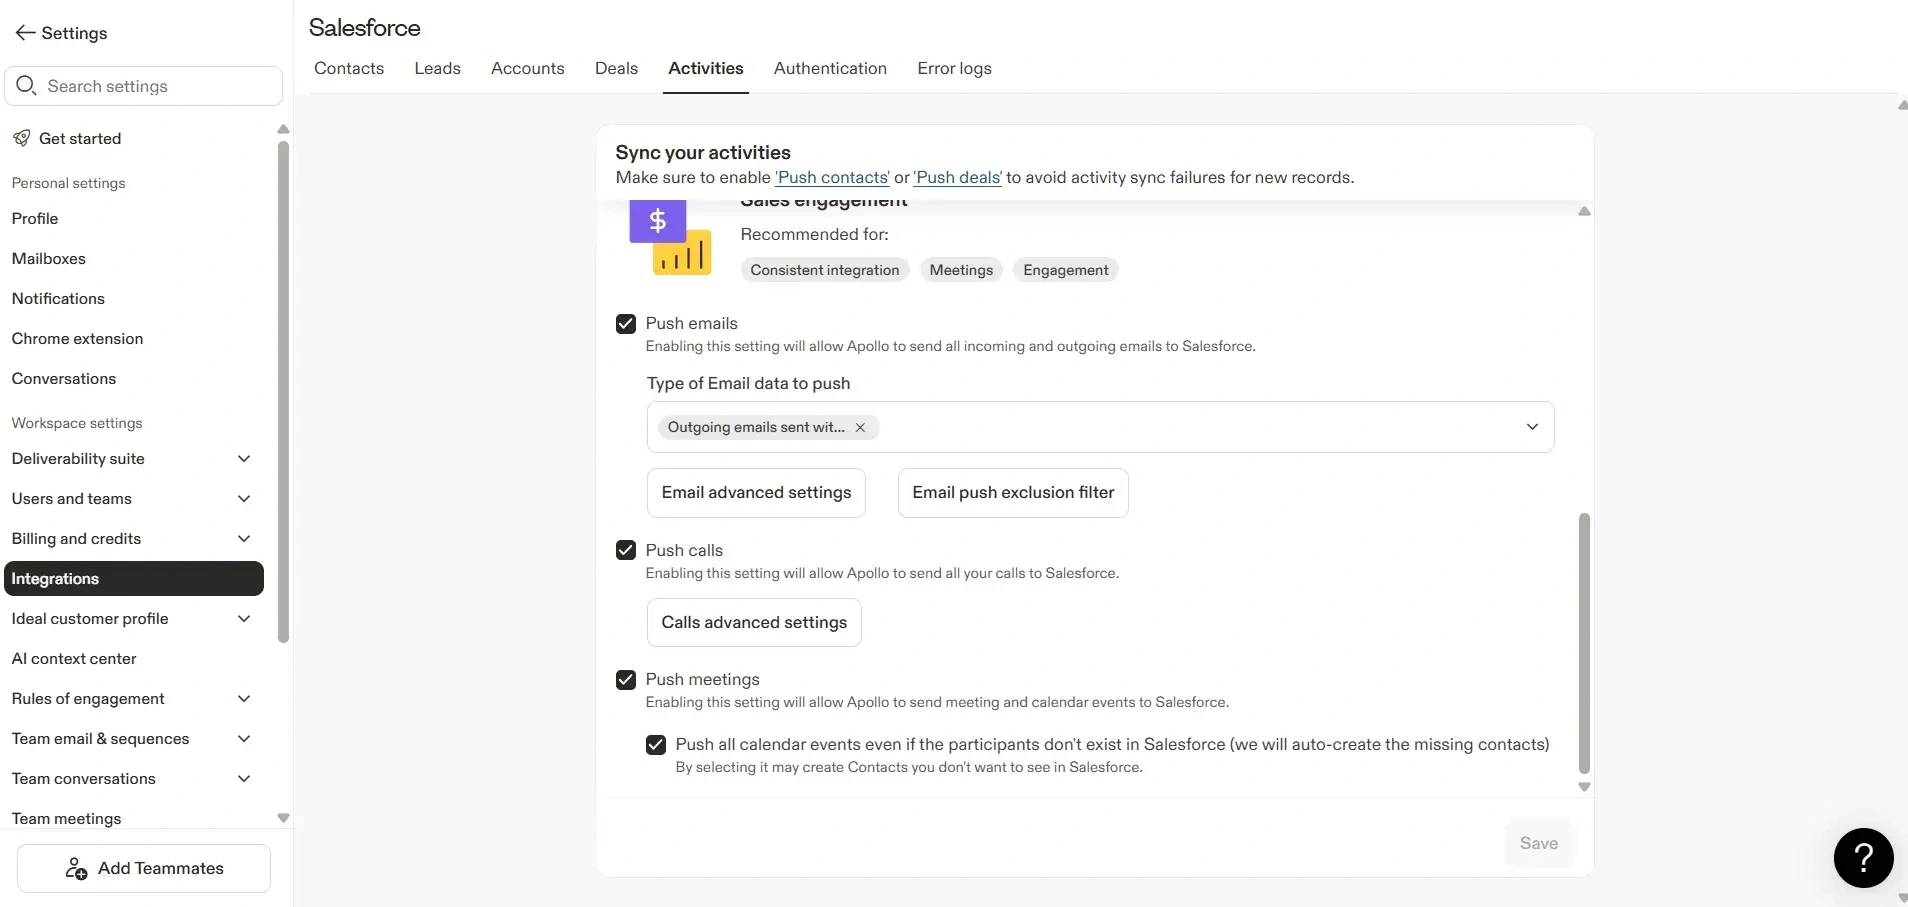Screen dimensions: 1908x907
Task: Open the Error logs tab
Action: point(954,68)
